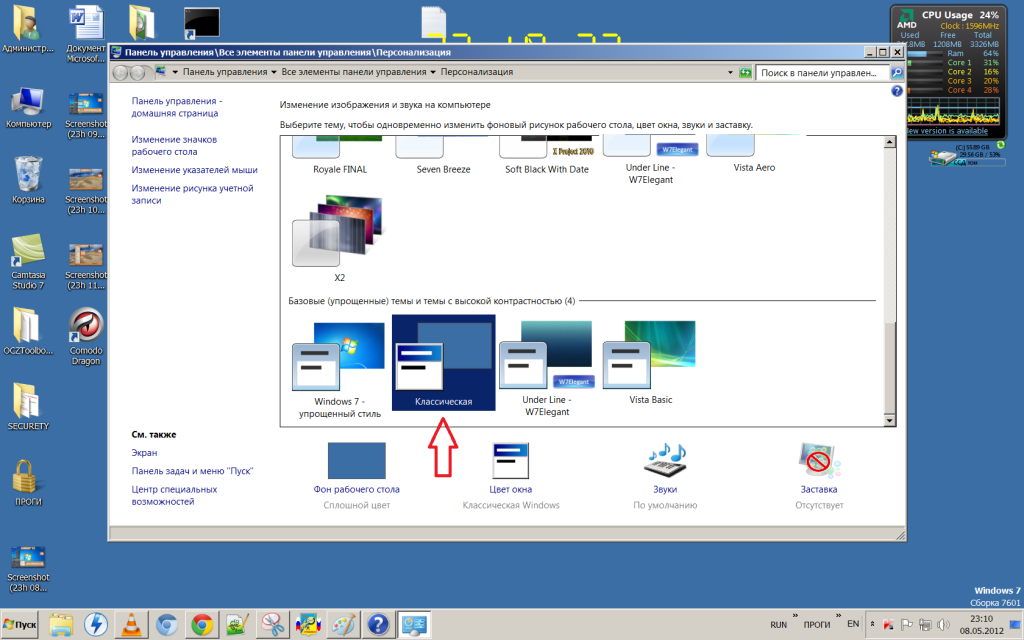Click the EN language indicator
This screenshot has width=1024, height=640.
853,624
